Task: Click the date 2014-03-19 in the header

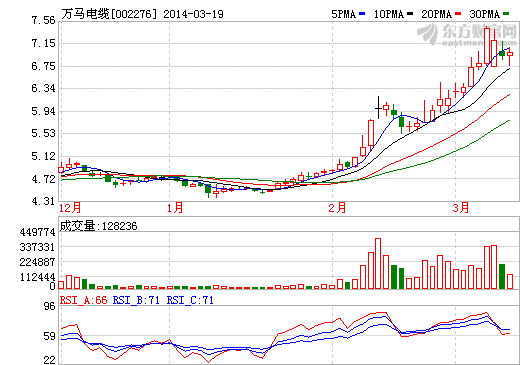Action: coord(193,14)
